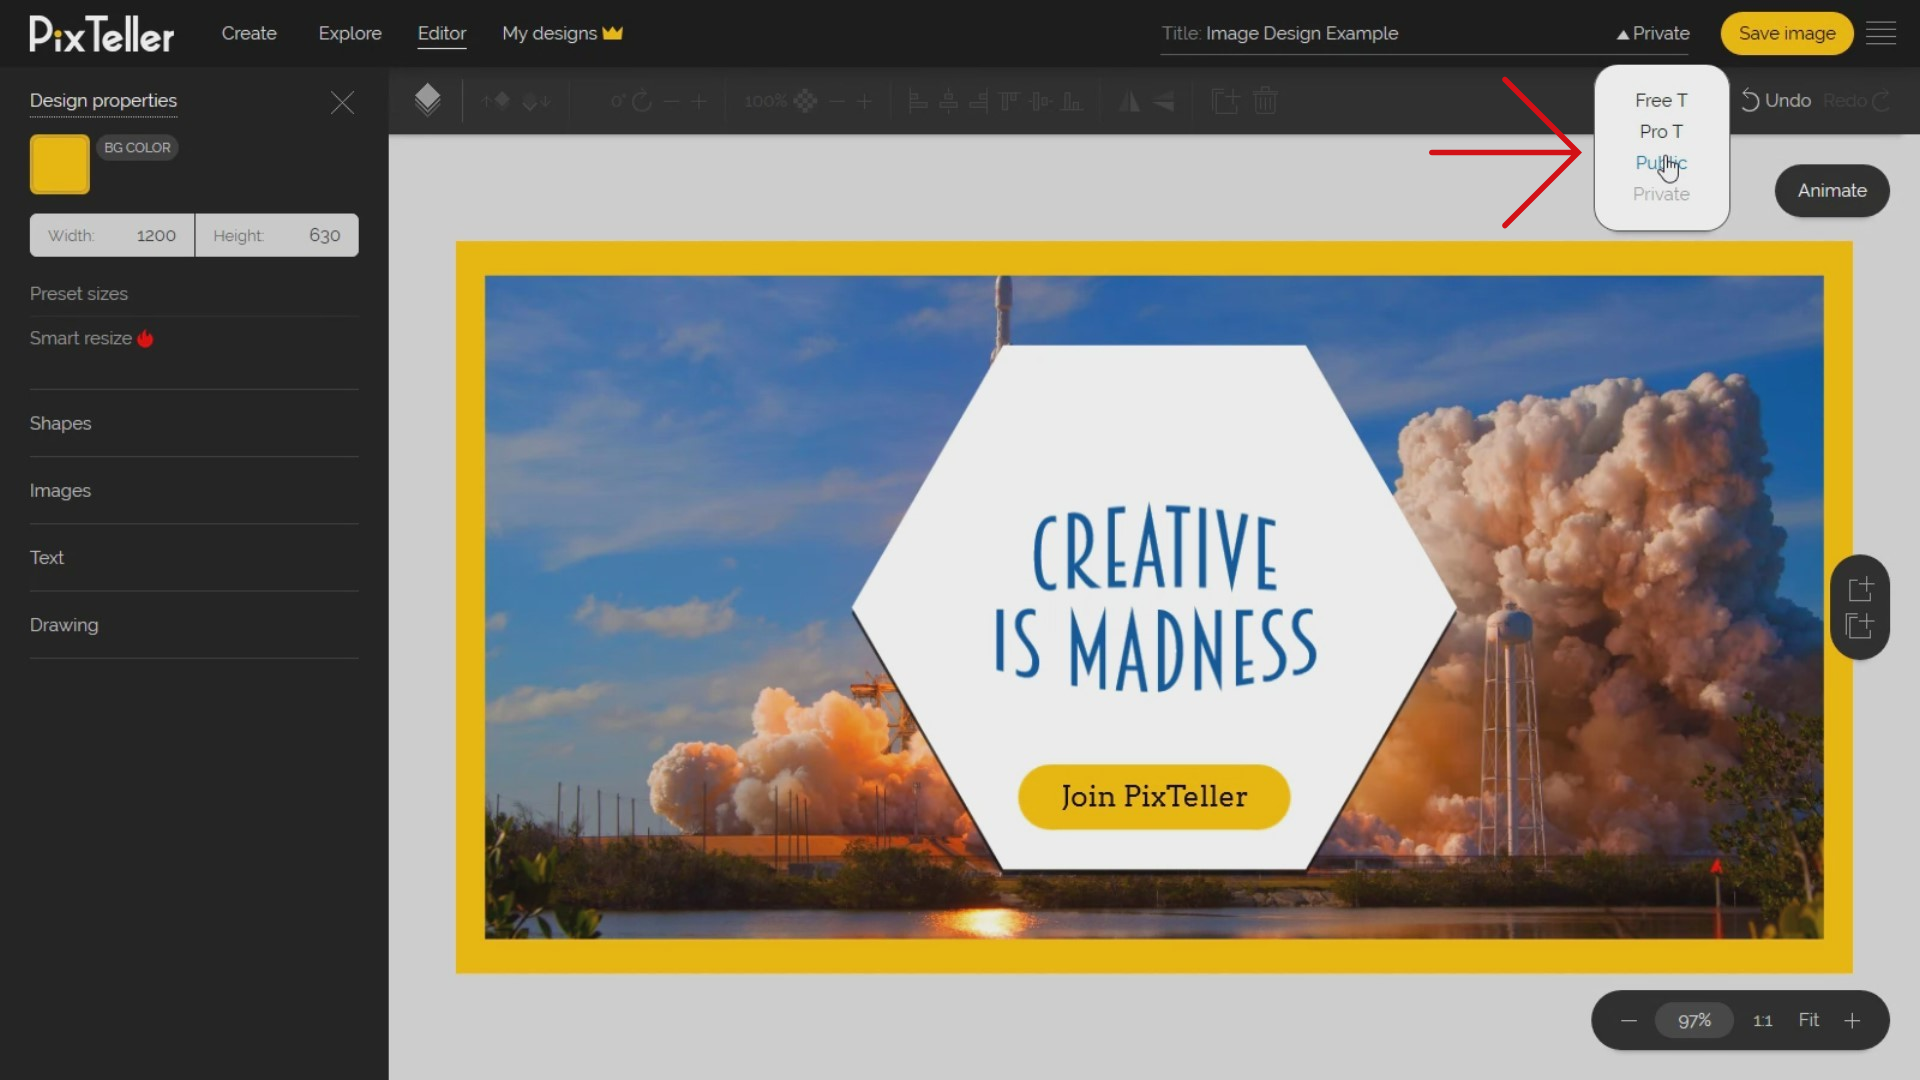The image size is (1920, 1080).
Task: Flip element horizontally
Action: tap(1130, 101)
